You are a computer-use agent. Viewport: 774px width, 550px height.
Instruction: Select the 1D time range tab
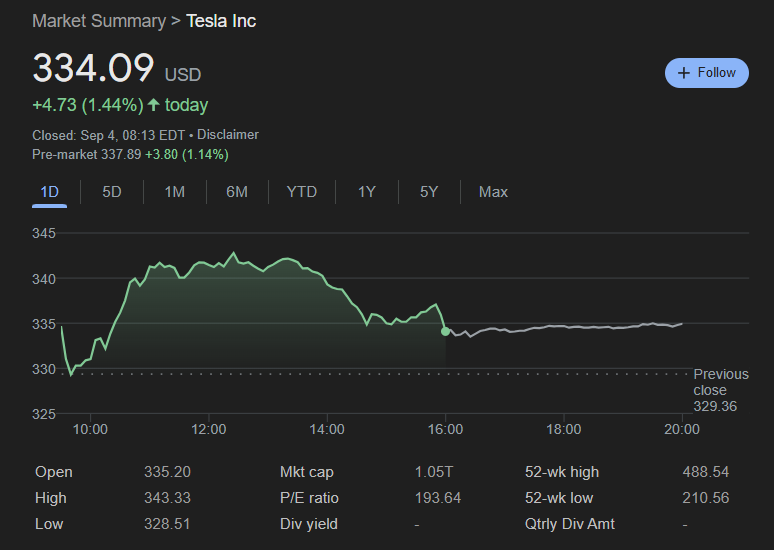(49, 192)
